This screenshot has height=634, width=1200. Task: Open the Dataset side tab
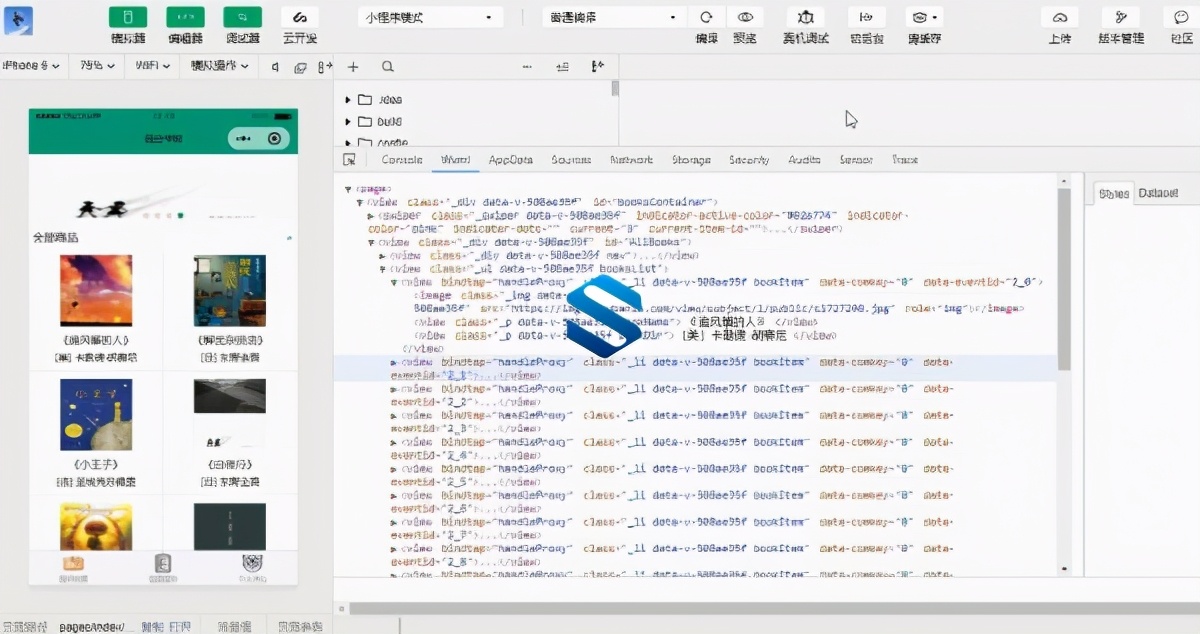coord(1158,193)
